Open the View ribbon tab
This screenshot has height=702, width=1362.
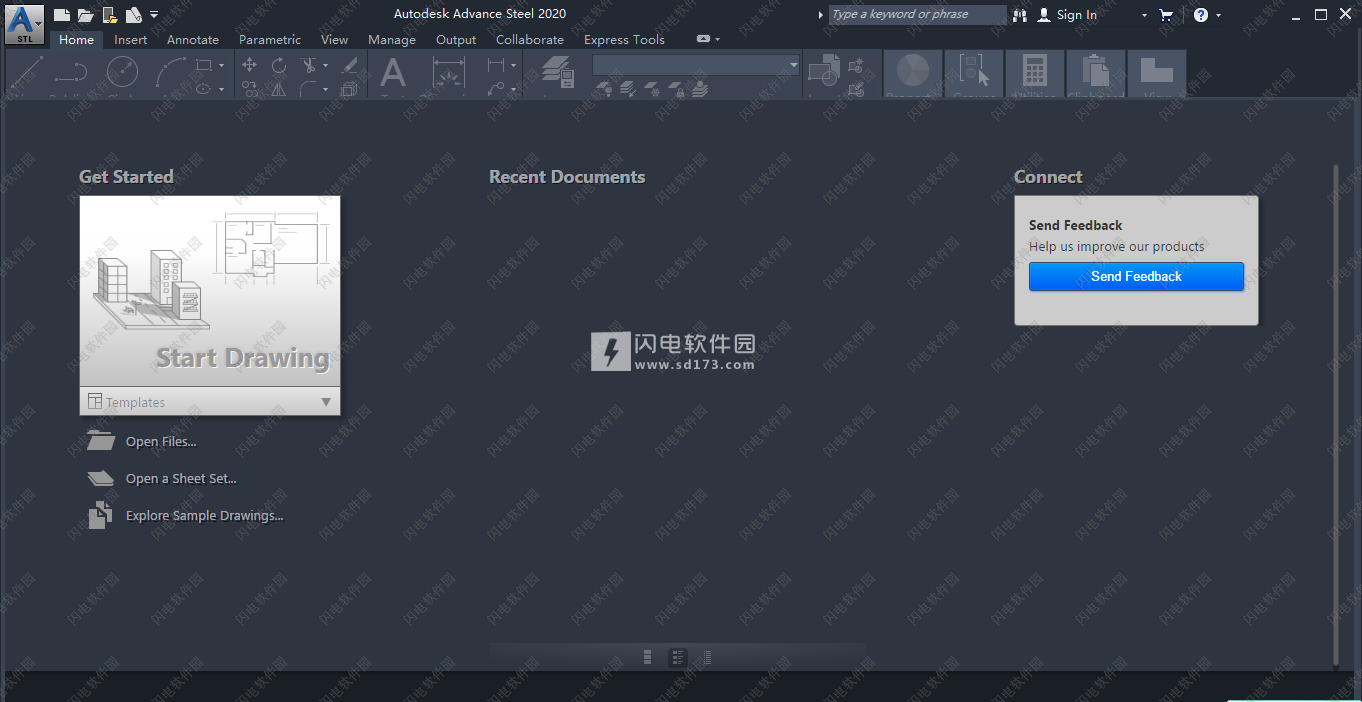point(334,40)
